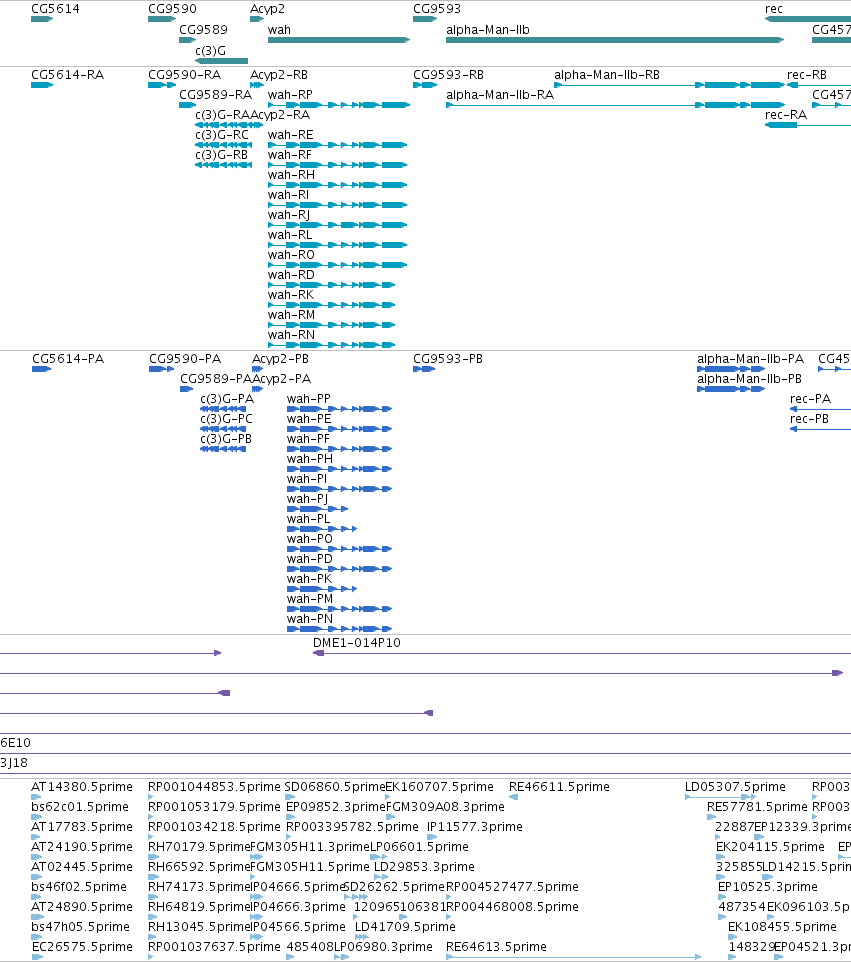Select the EK108455.5prime EST label
The height and width of the screenshot is (962, 851).
(x=782, y=927)
